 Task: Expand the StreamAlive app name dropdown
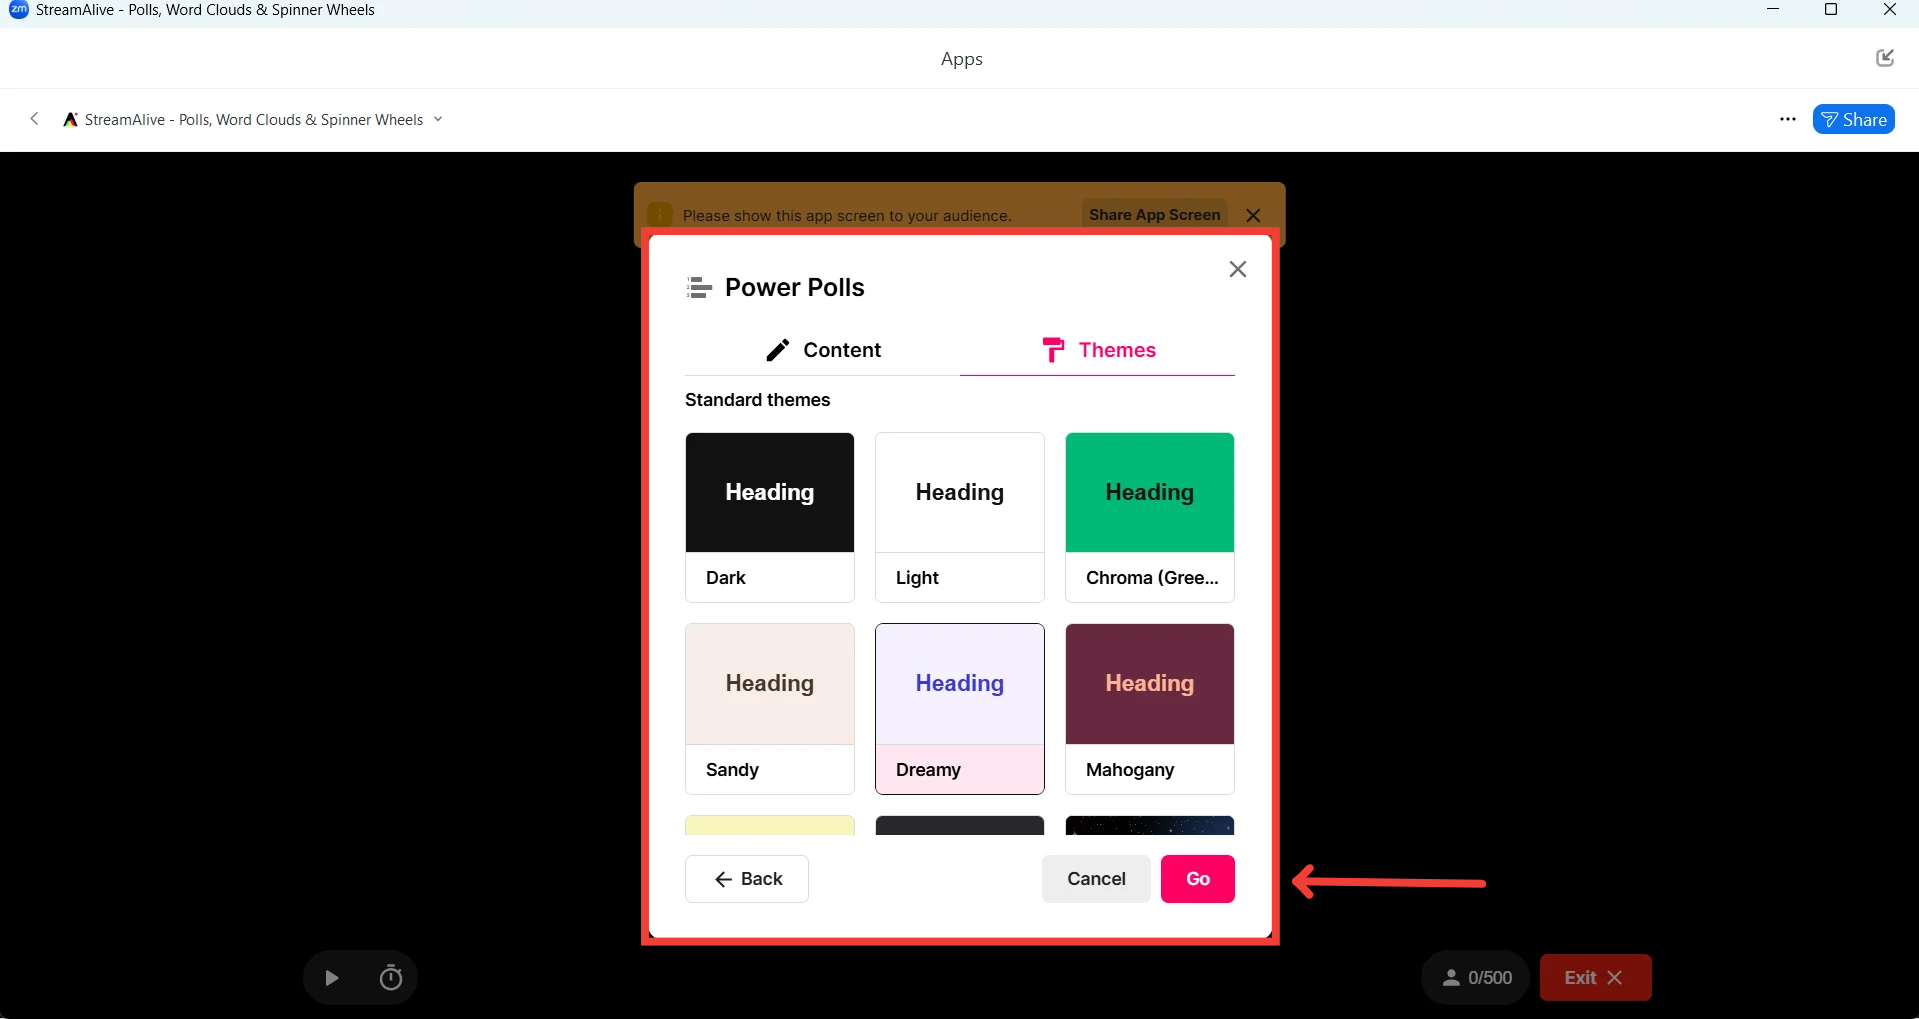click(438, 119)
